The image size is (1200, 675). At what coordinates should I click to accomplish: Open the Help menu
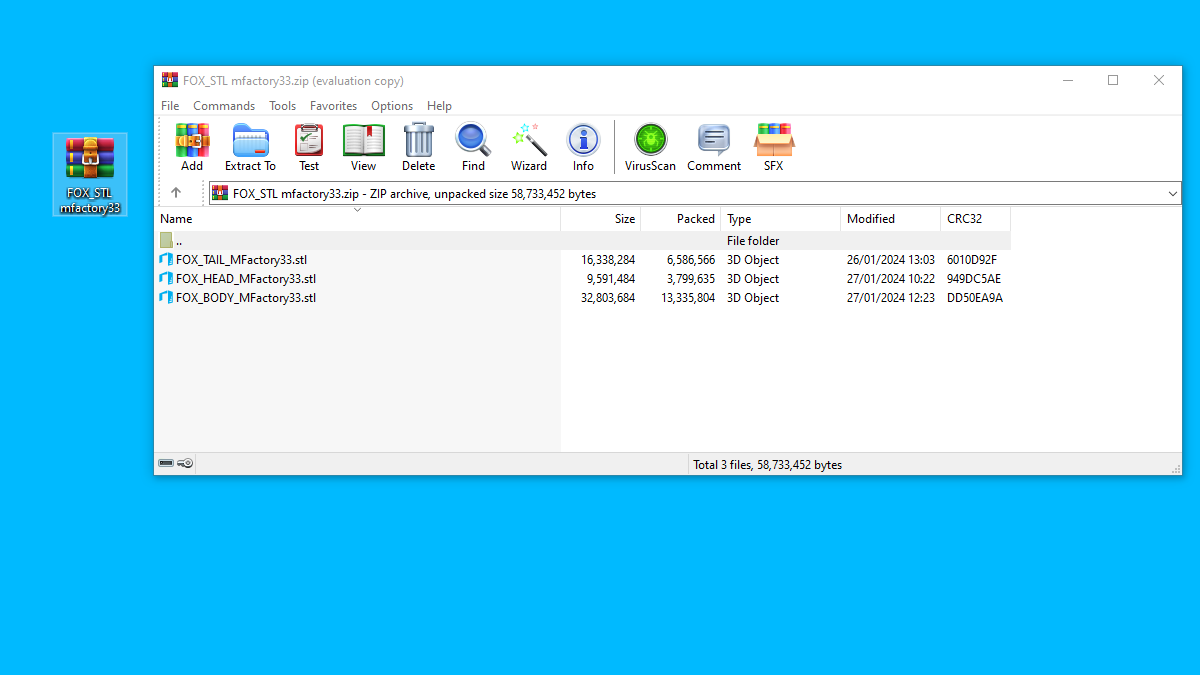(439, 106)
